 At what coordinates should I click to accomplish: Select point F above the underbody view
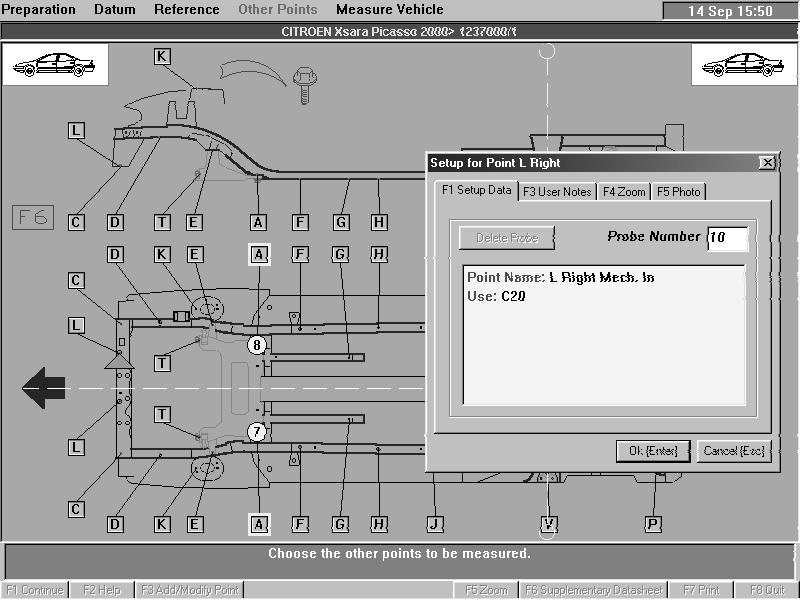pos(300,254)
